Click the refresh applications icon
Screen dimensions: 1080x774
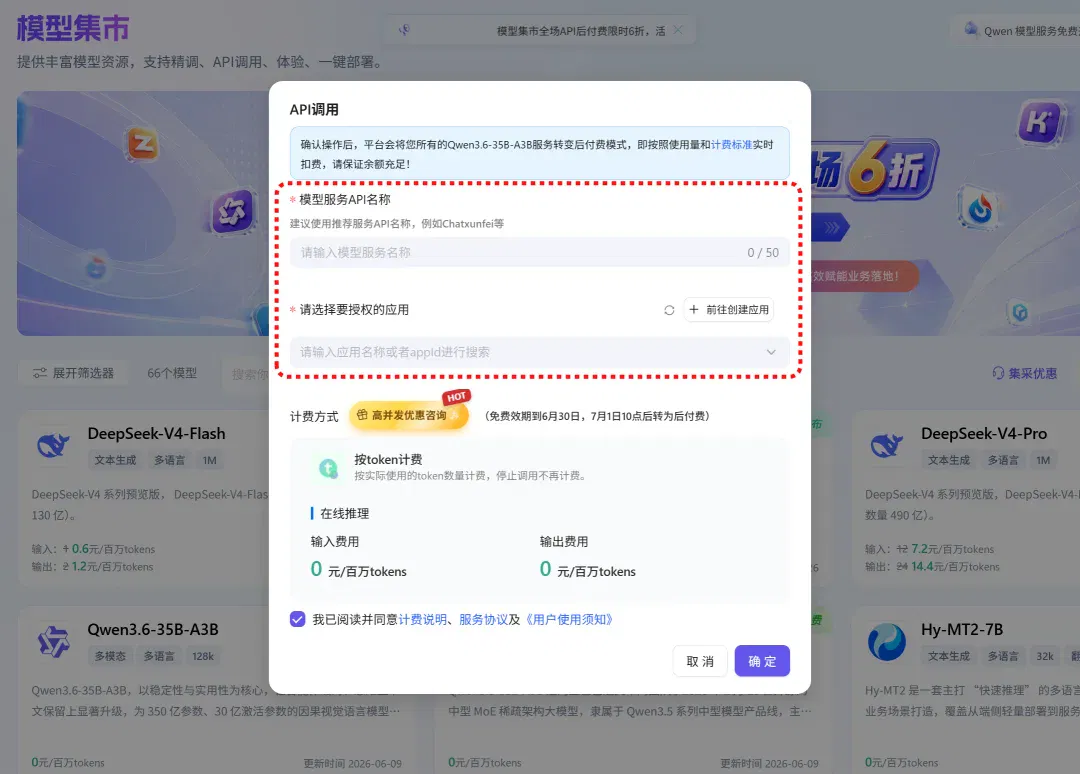tap(669, 310)
